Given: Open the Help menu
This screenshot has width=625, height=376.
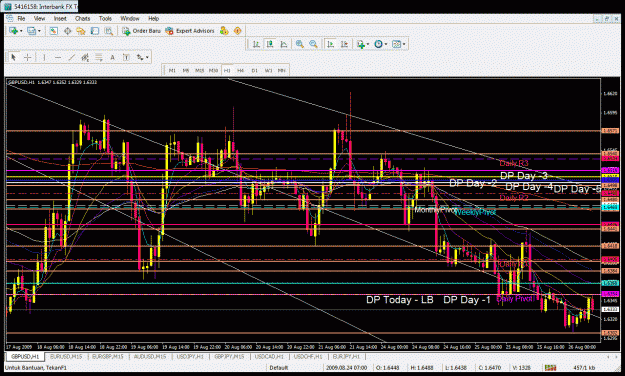Looking at the screenshot, I should pyautogui.click(x=153, y=18).
